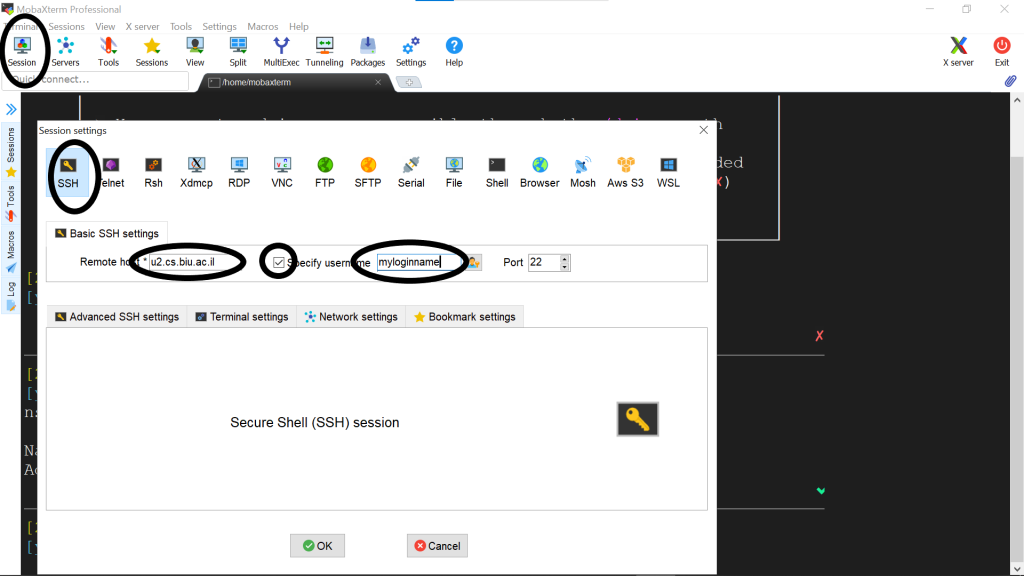Open the Session toolbar icon
The image size is (1024, 576).
point(22,52)
